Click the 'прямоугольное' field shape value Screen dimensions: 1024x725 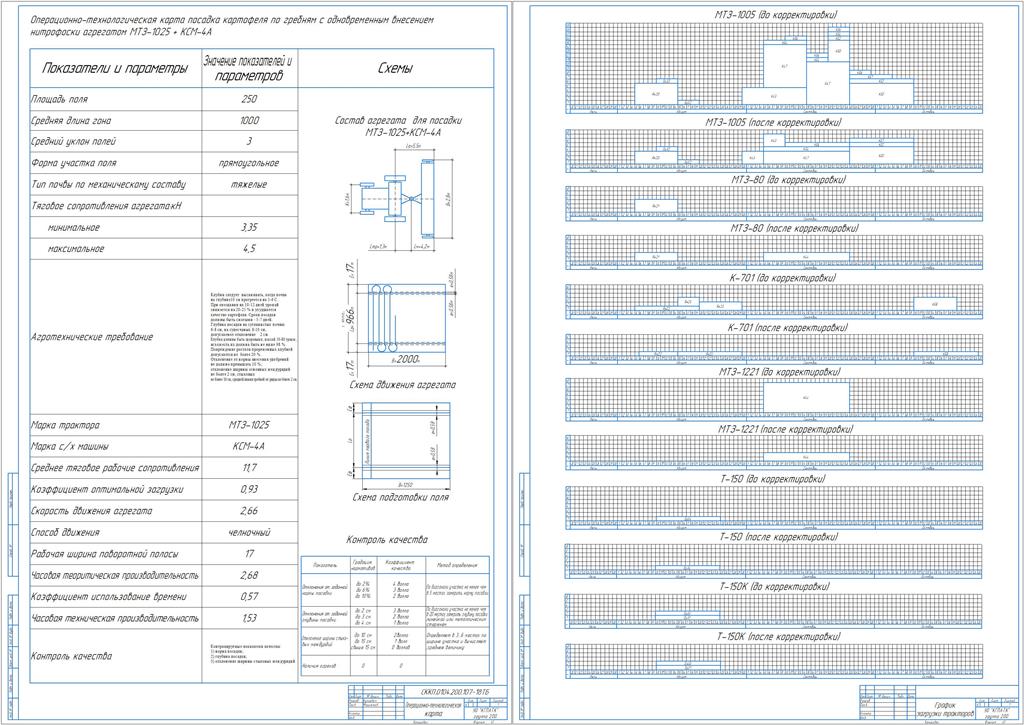[x=248, y=163]
